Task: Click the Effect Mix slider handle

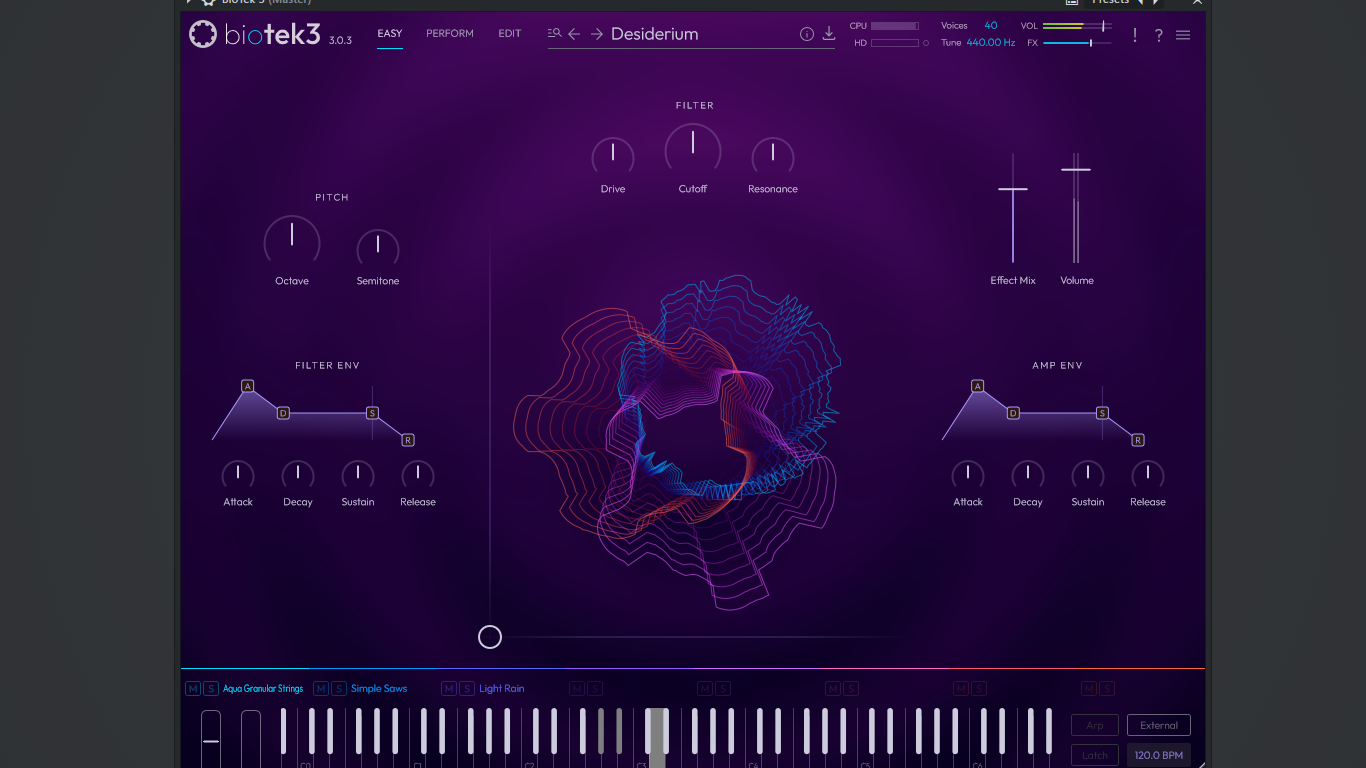Action: (1013, 189)
